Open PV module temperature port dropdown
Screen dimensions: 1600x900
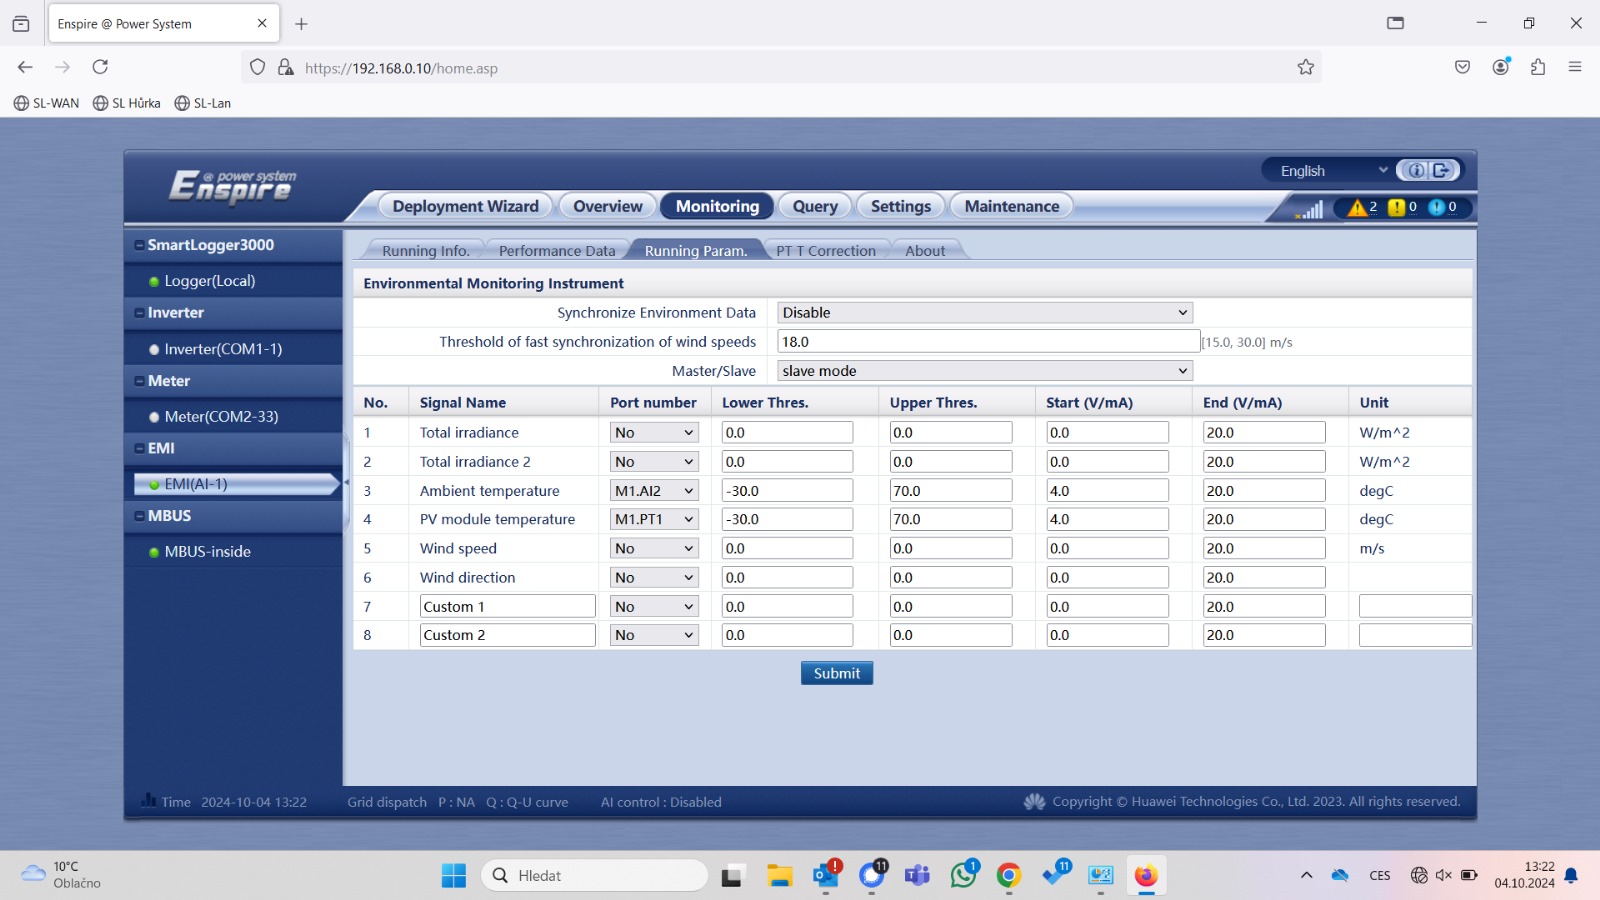pyautogui.click(x=654, y=519)
